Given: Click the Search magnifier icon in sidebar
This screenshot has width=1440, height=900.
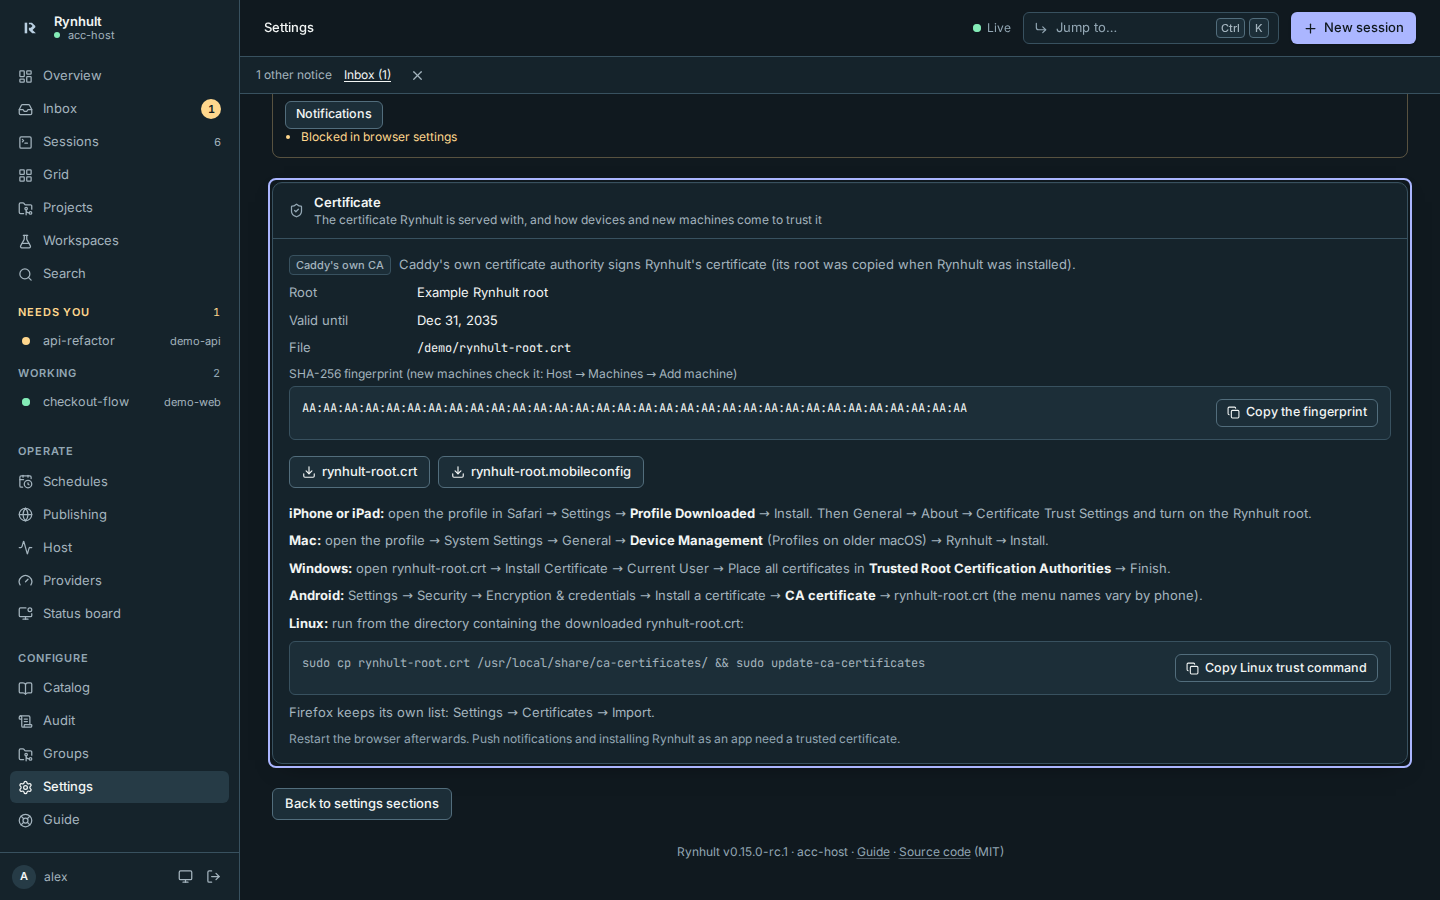Looking at the screenshot, I should pyautogui.click(x=26, y=274).
